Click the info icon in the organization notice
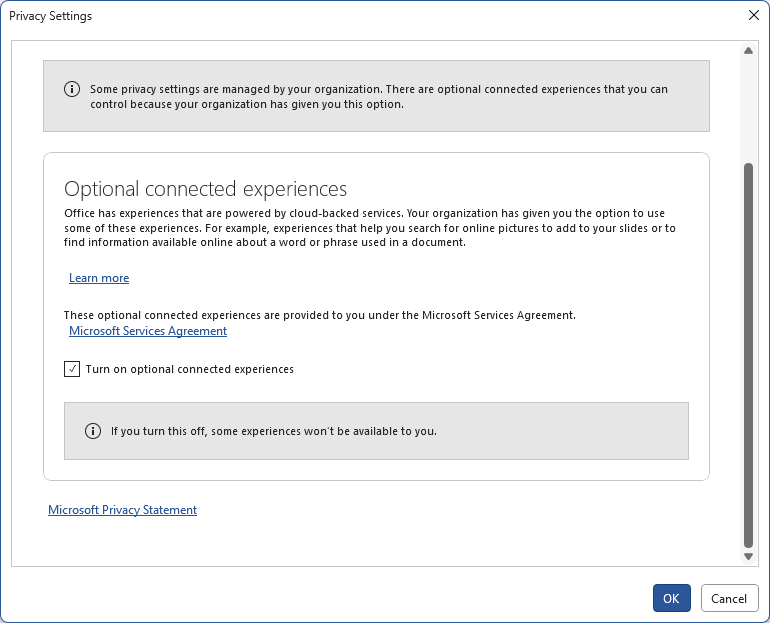The image size is (770, 623). 72,89
